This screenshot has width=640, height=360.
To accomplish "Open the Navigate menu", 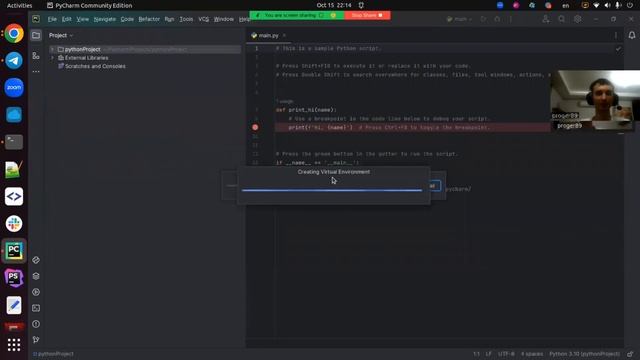I will (104, 19).
